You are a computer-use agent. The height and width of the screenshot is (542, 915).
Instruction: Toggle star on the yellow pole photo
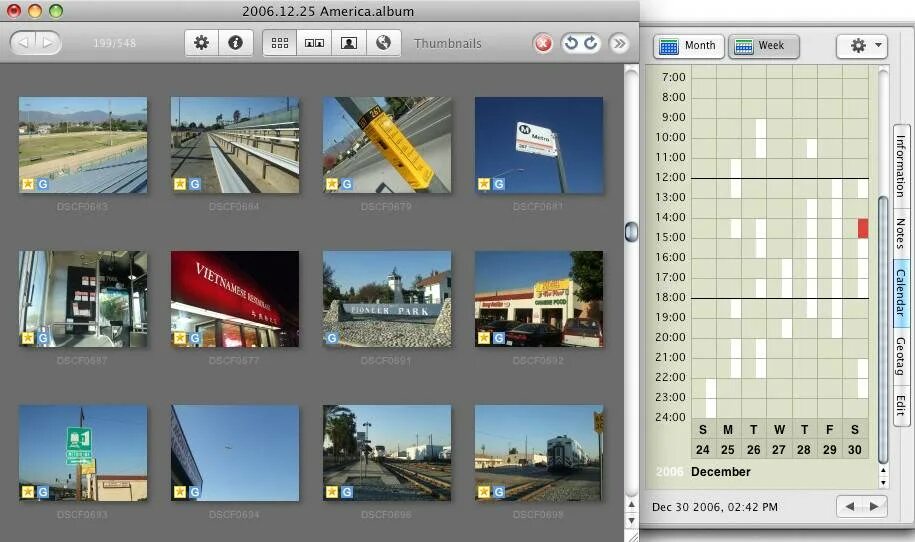coord(331,184)
